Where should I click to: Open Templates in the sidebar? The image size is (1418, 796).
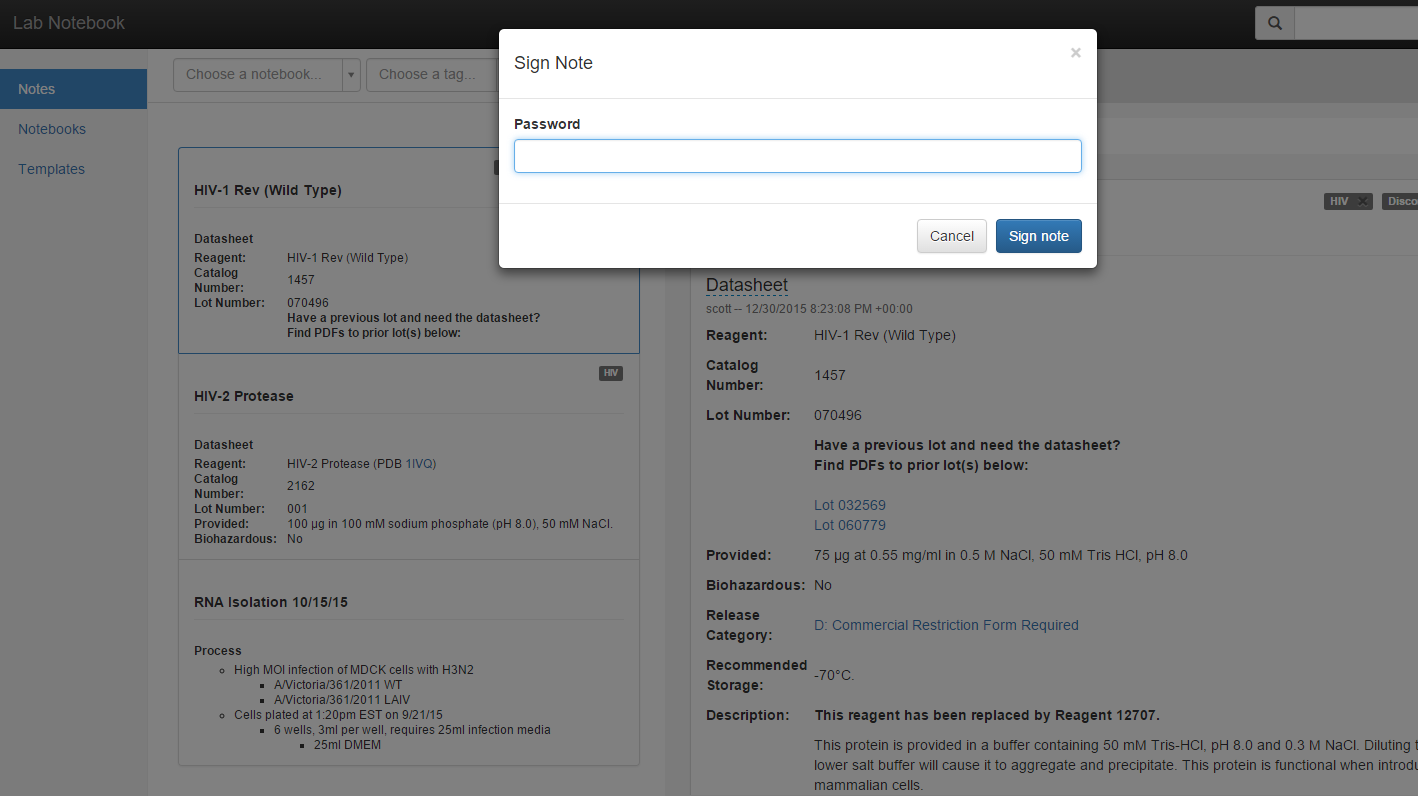(x=51, y=169)
